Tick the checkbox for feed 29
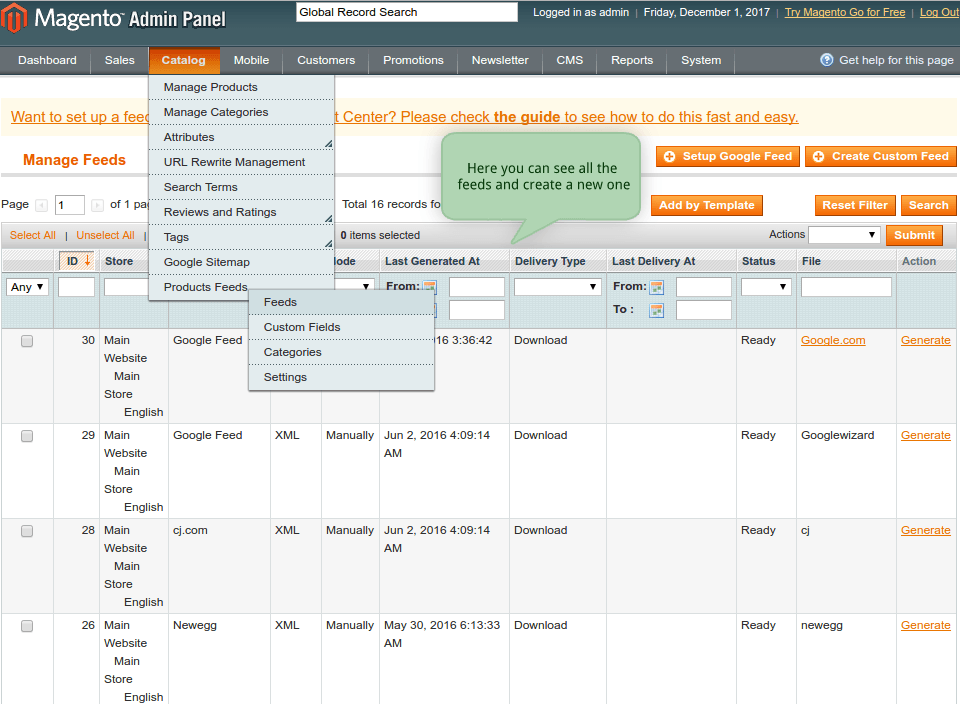 tap(27, 436)
